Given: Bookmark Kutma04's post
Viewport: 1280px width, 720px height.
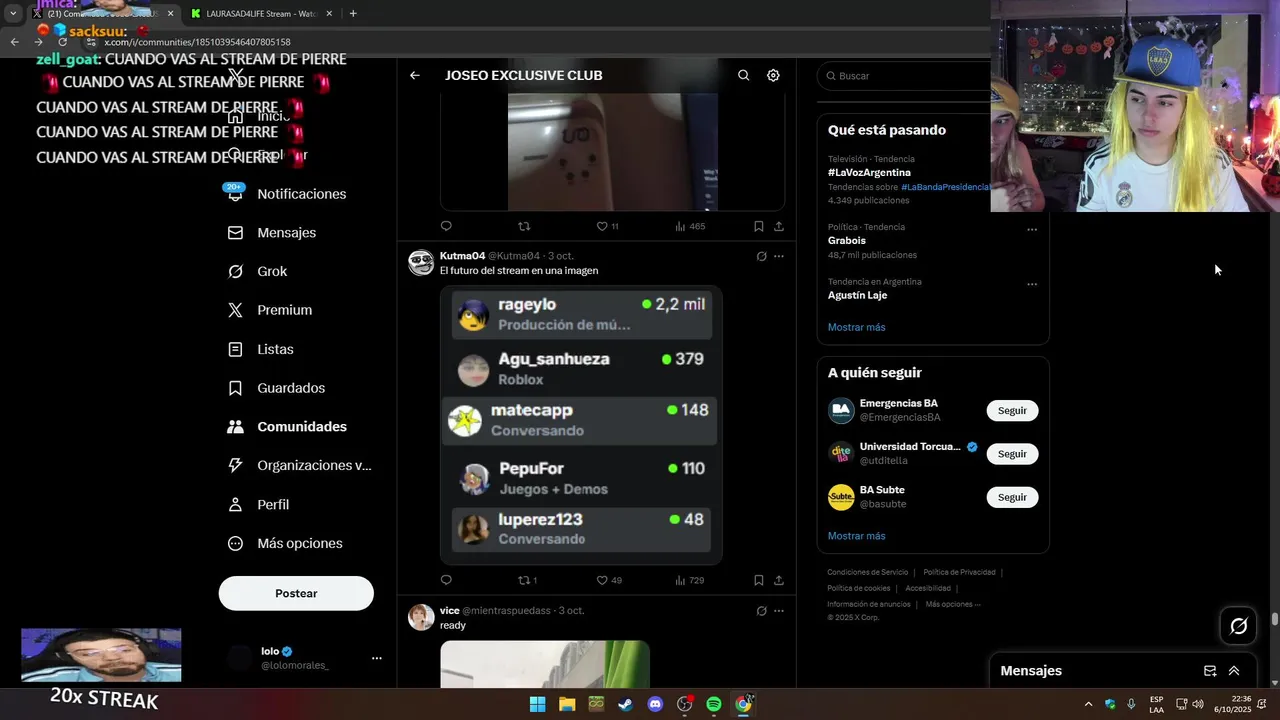Looking at the screenshot, I should (759, 580).
